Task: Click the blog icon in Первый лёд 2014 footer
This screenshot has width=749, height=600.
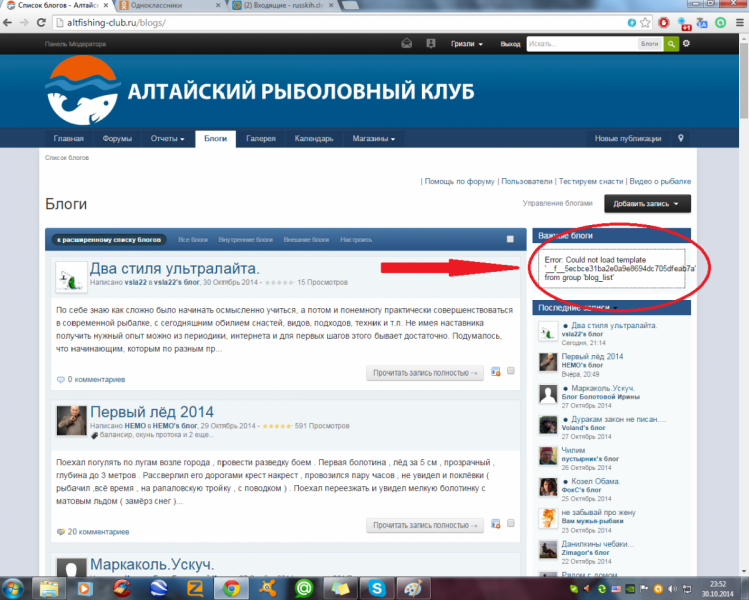Action: [x=496, y=524]
